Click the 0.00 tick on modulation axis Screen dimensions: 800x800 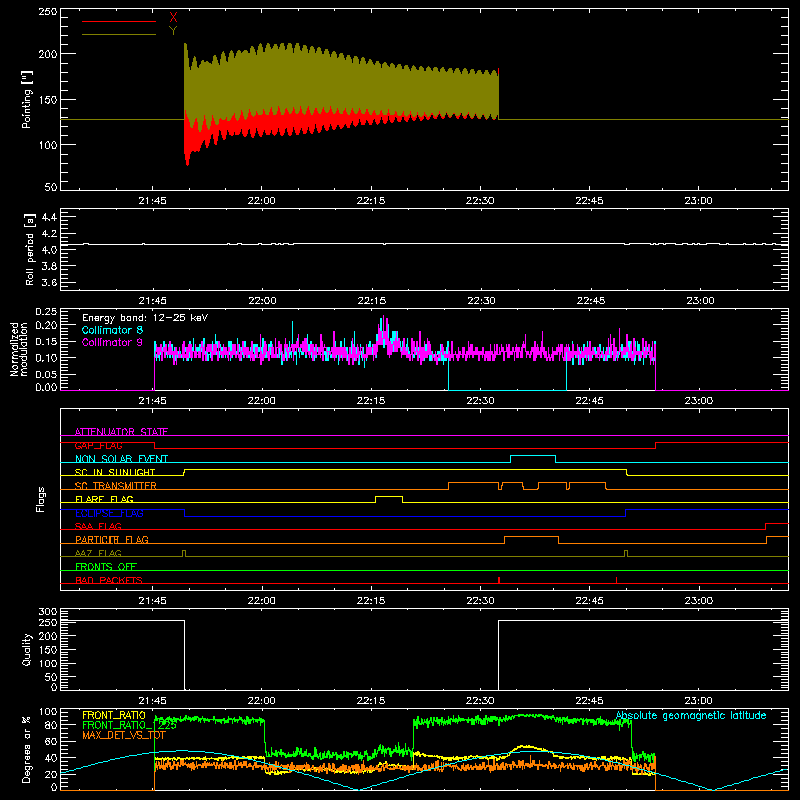[x=46, y=387]
